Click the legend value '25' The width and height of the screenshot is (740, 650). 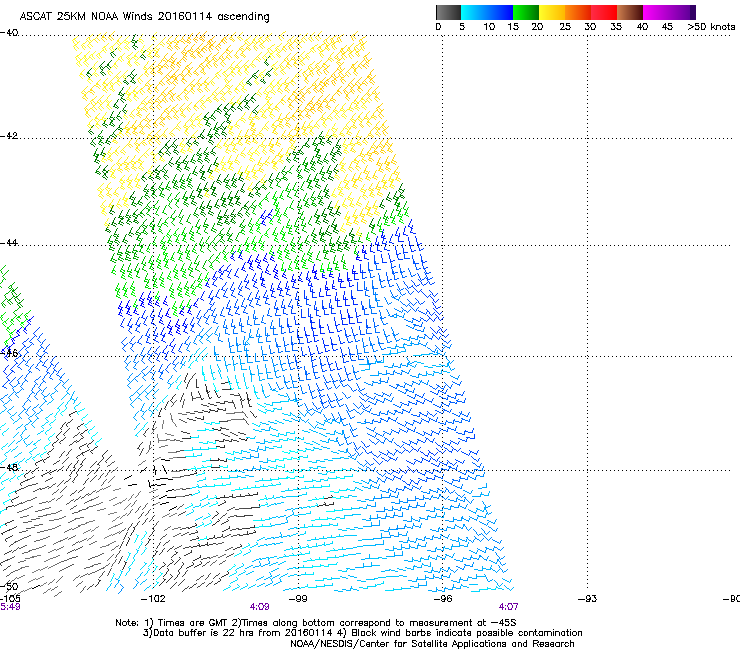pyautogui.click(x=565, y=27)
